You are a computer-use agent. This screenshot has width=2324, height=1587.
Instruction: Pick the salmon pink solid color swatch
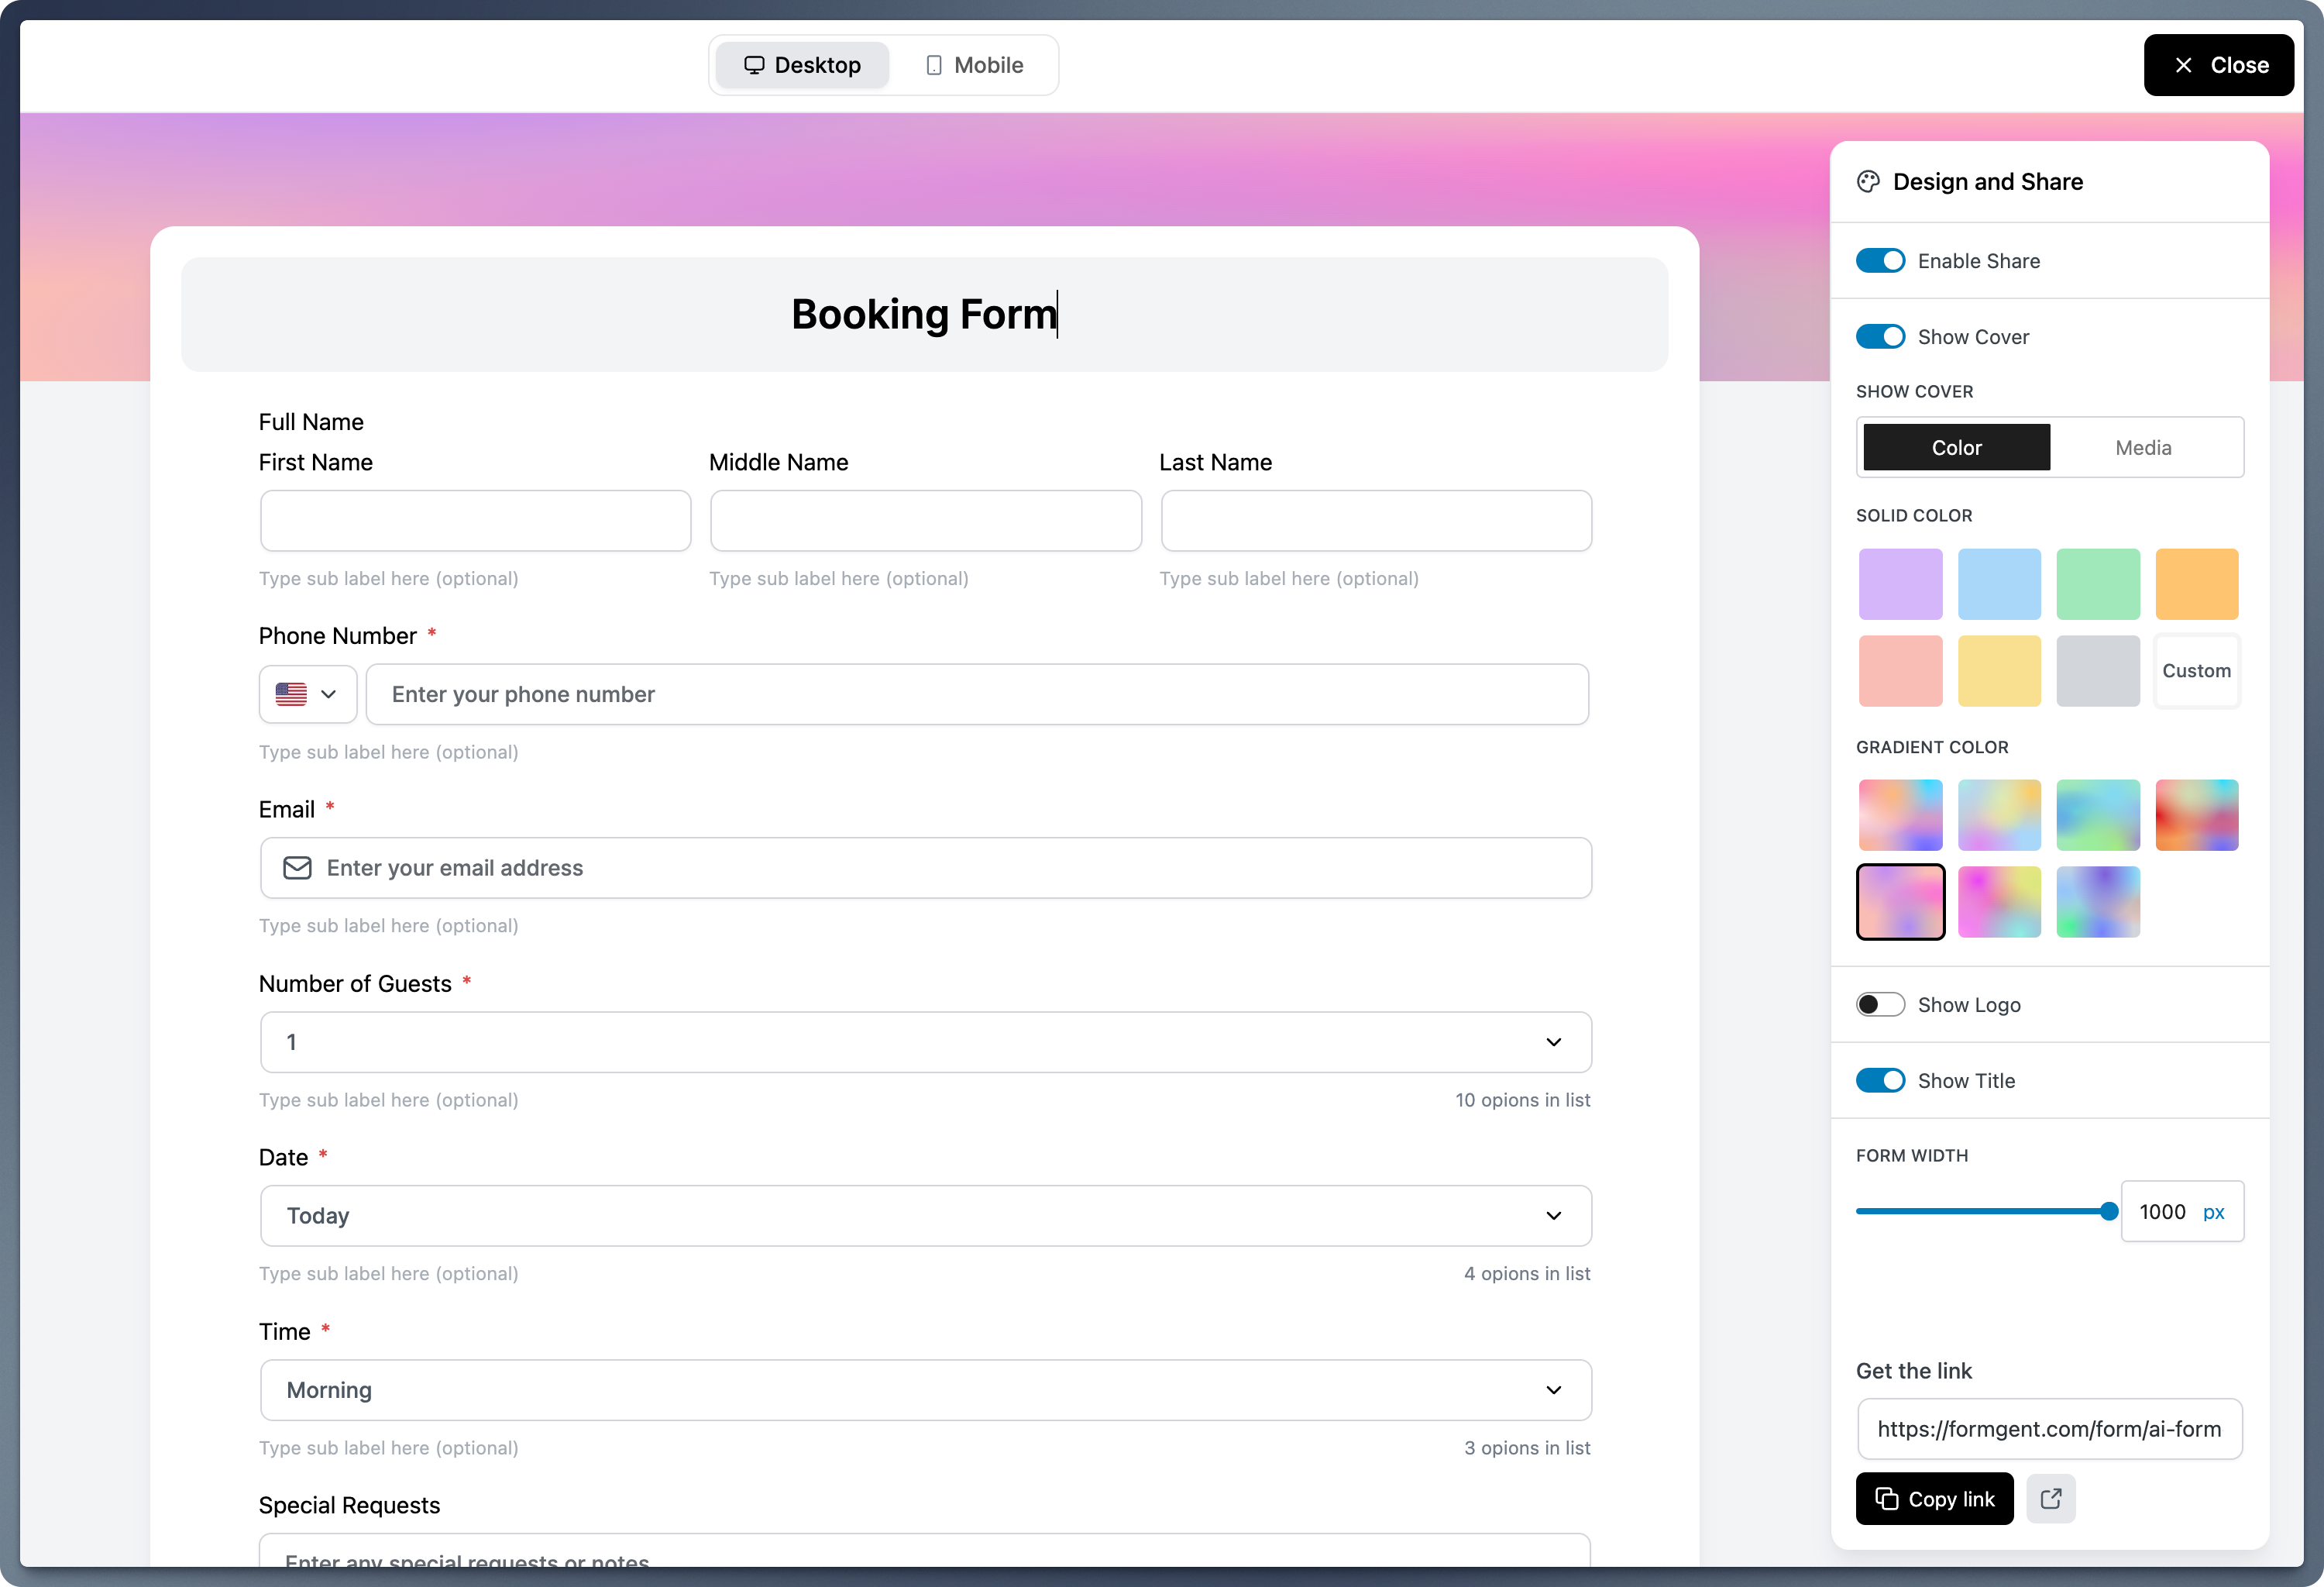tap(1900, 671)
